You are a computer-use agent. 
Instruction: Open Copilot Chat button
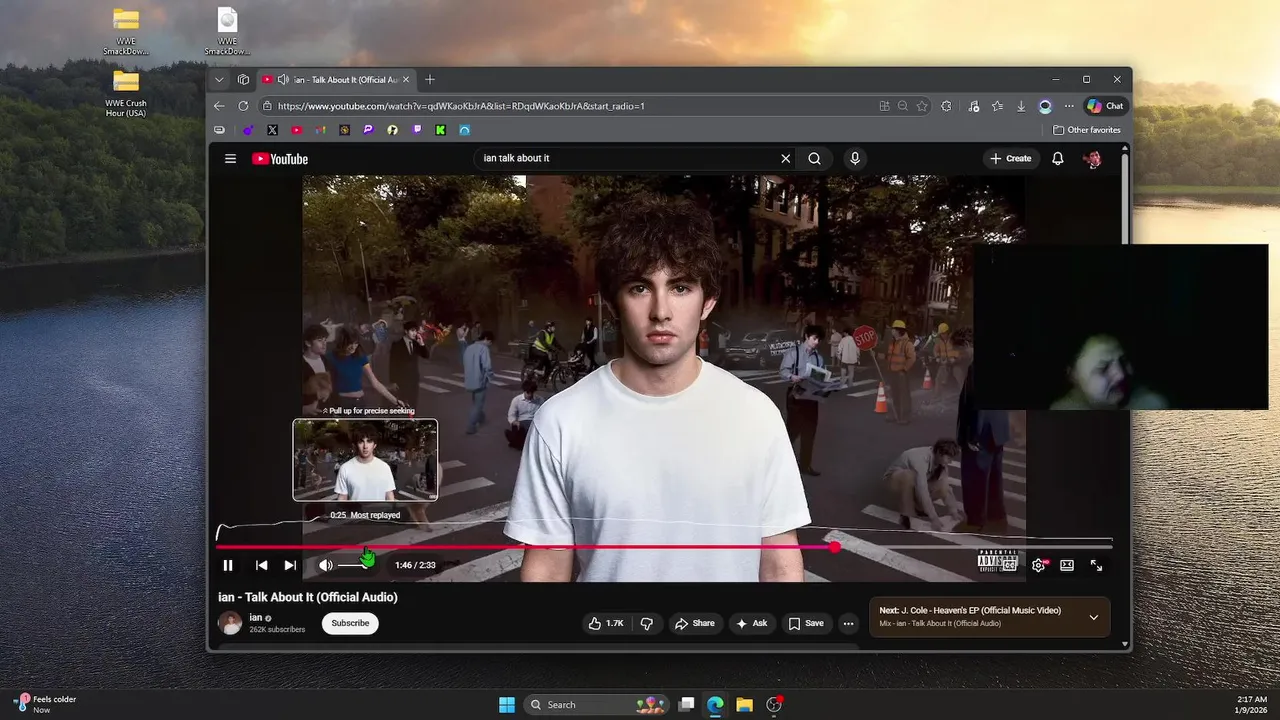1106,106
